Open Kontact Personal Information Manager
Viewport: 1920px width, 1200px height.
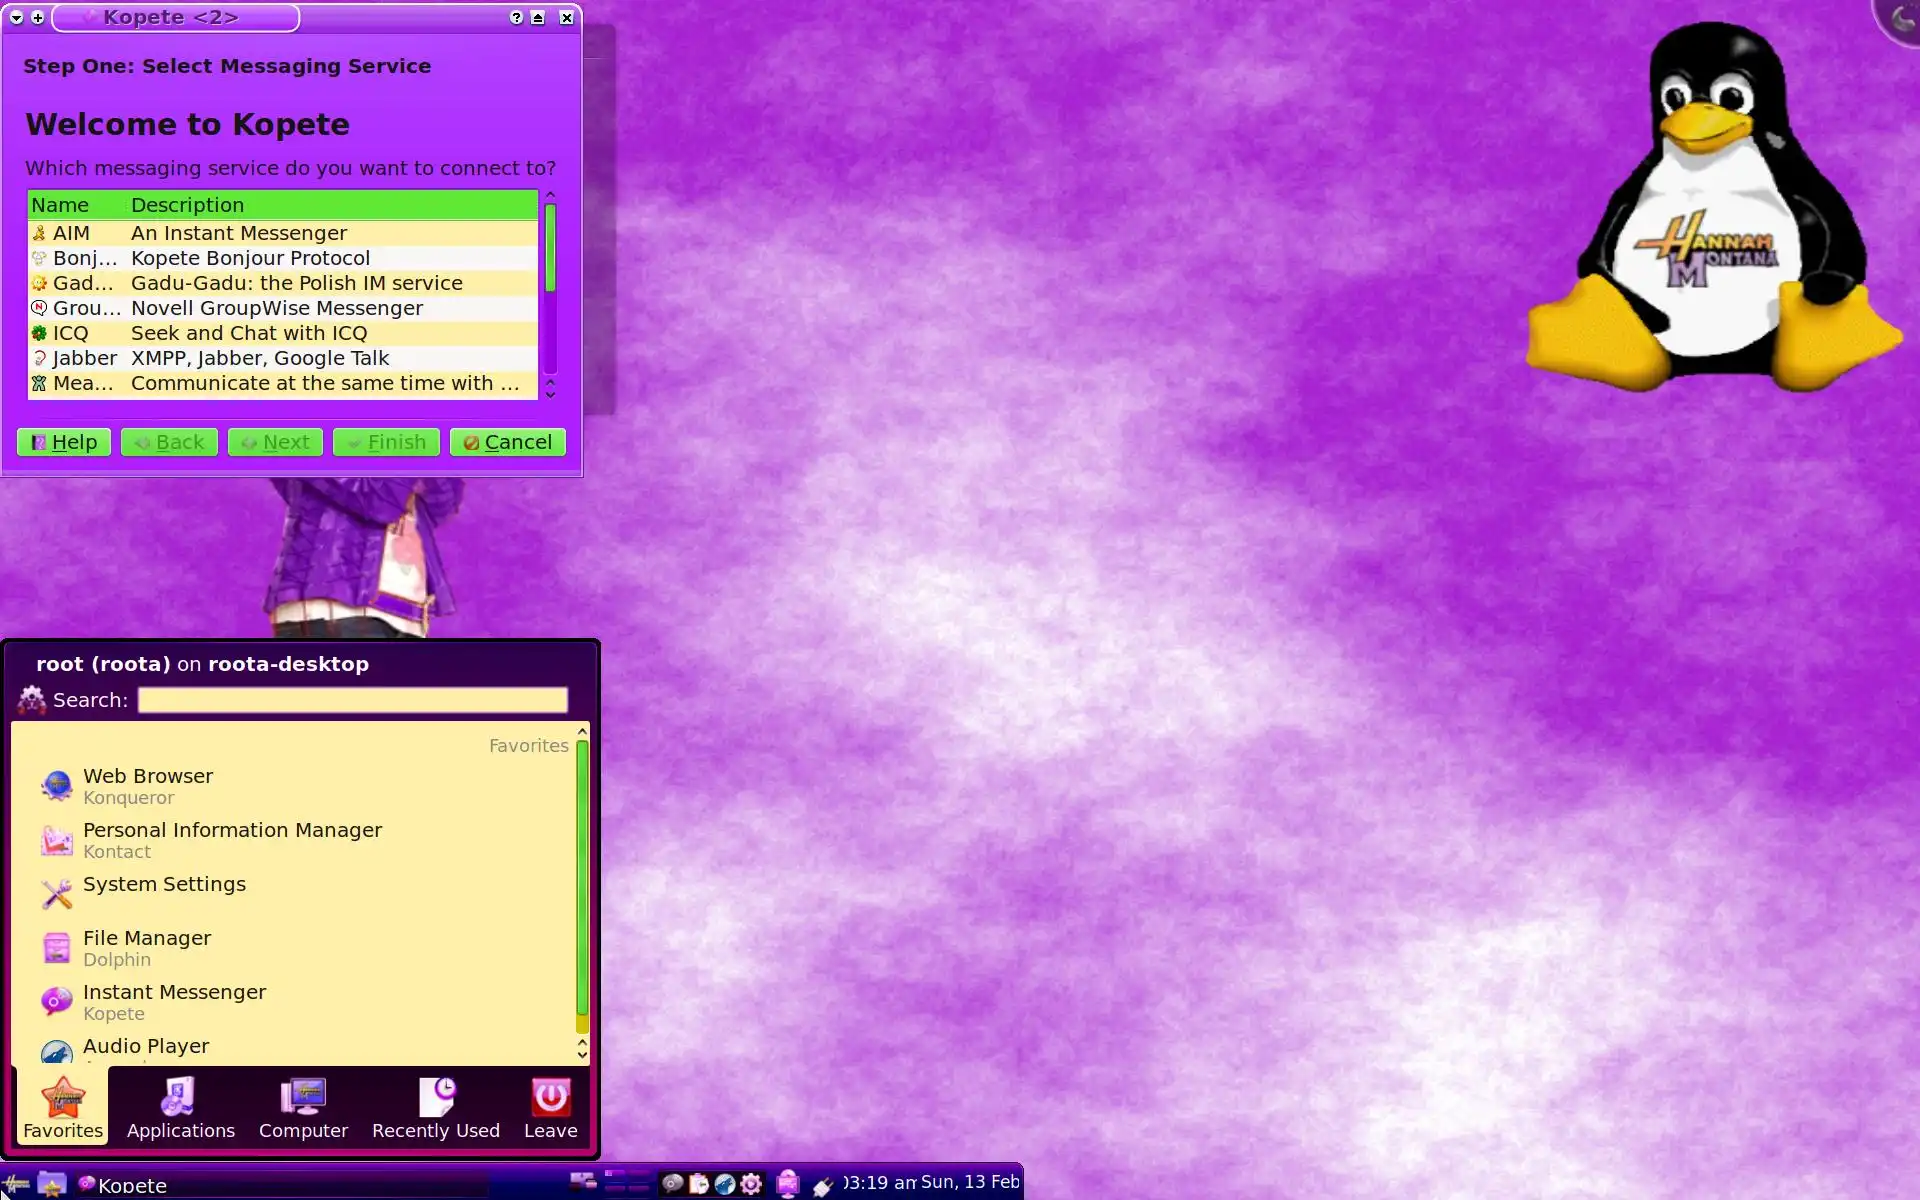point(232,840)
